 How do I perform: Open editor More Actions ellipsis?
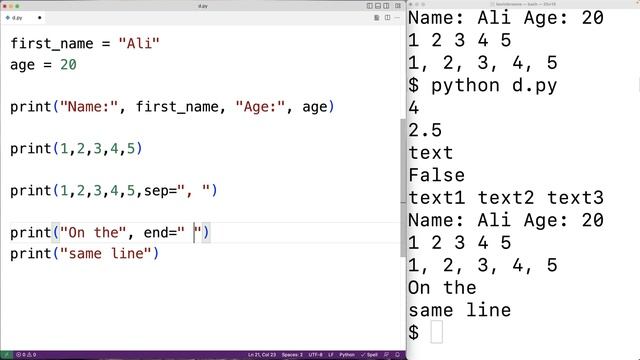click(397, 18)
